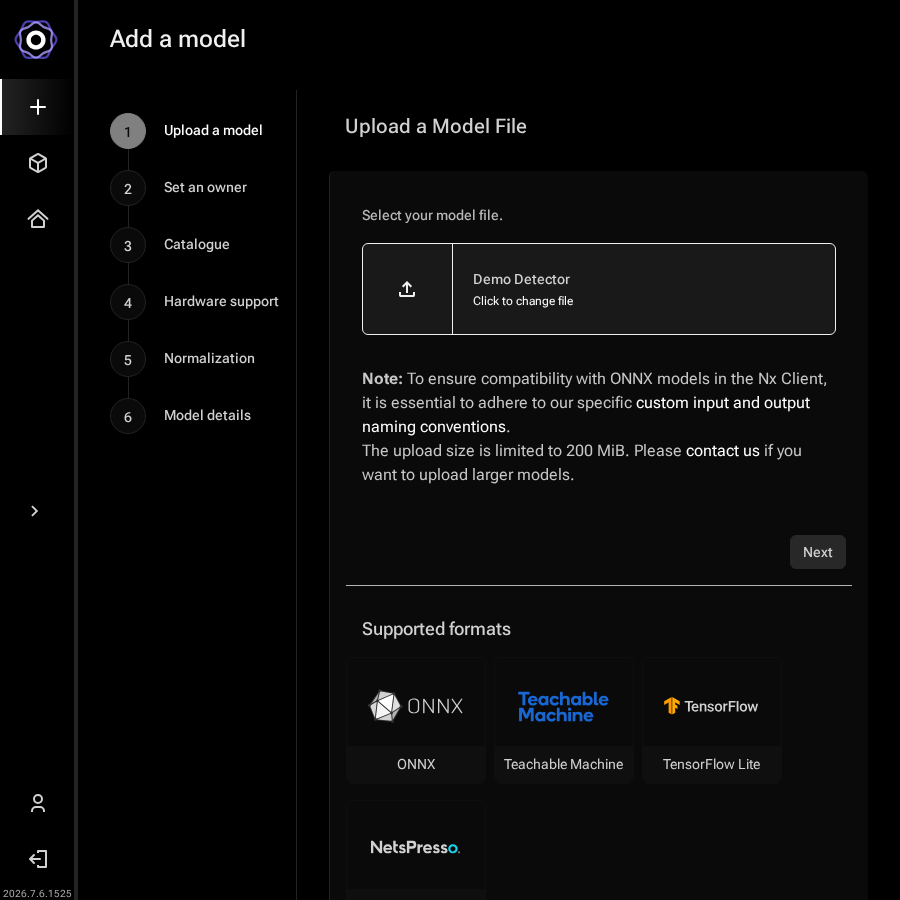Open the contact us link
900x900 pixels.
coord(723,451)
